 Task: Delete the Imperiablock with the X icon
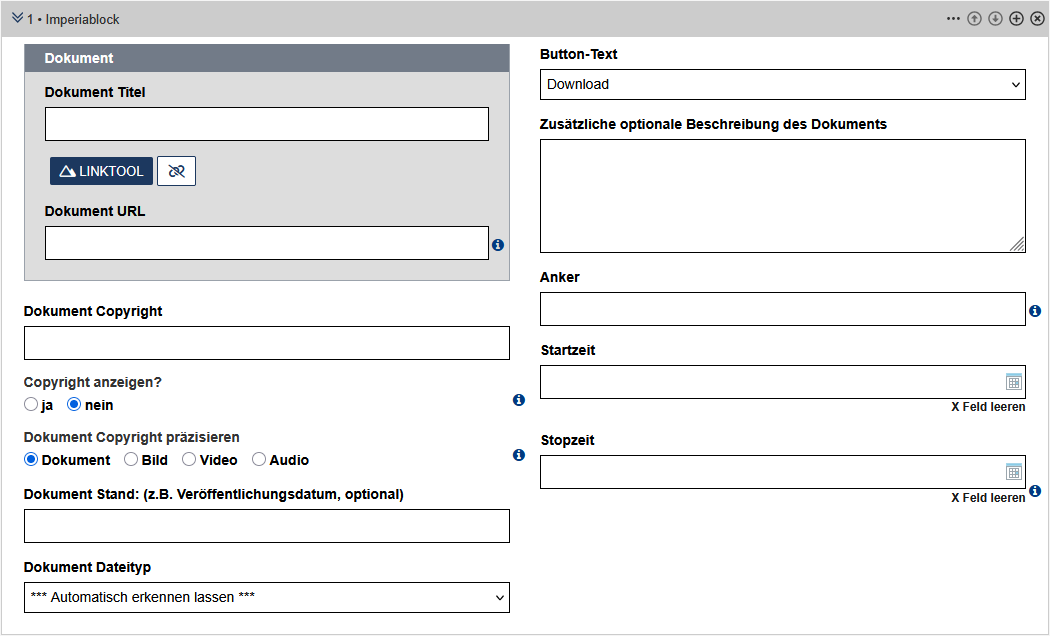[1038, 17]
